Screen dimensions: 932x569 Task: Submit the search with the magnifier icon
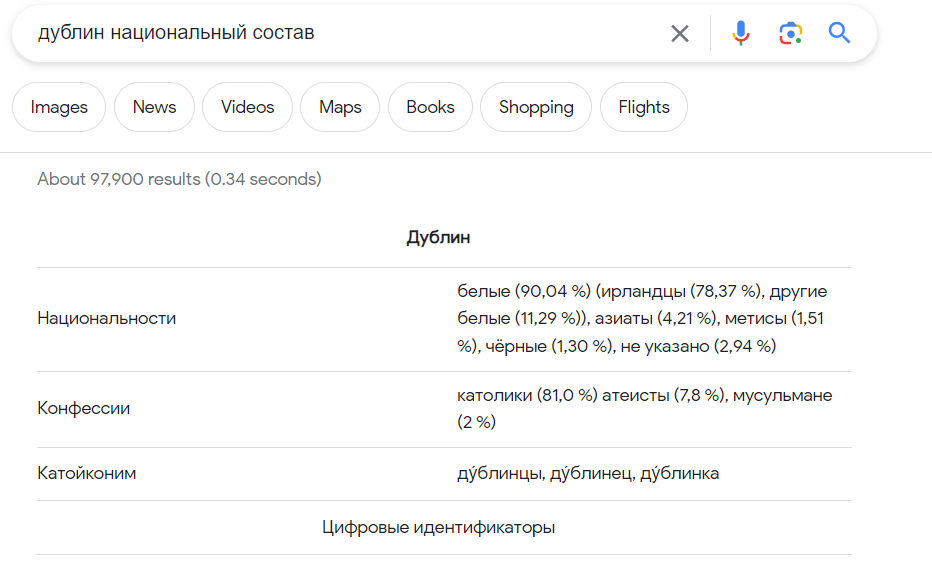pos(839,33)
